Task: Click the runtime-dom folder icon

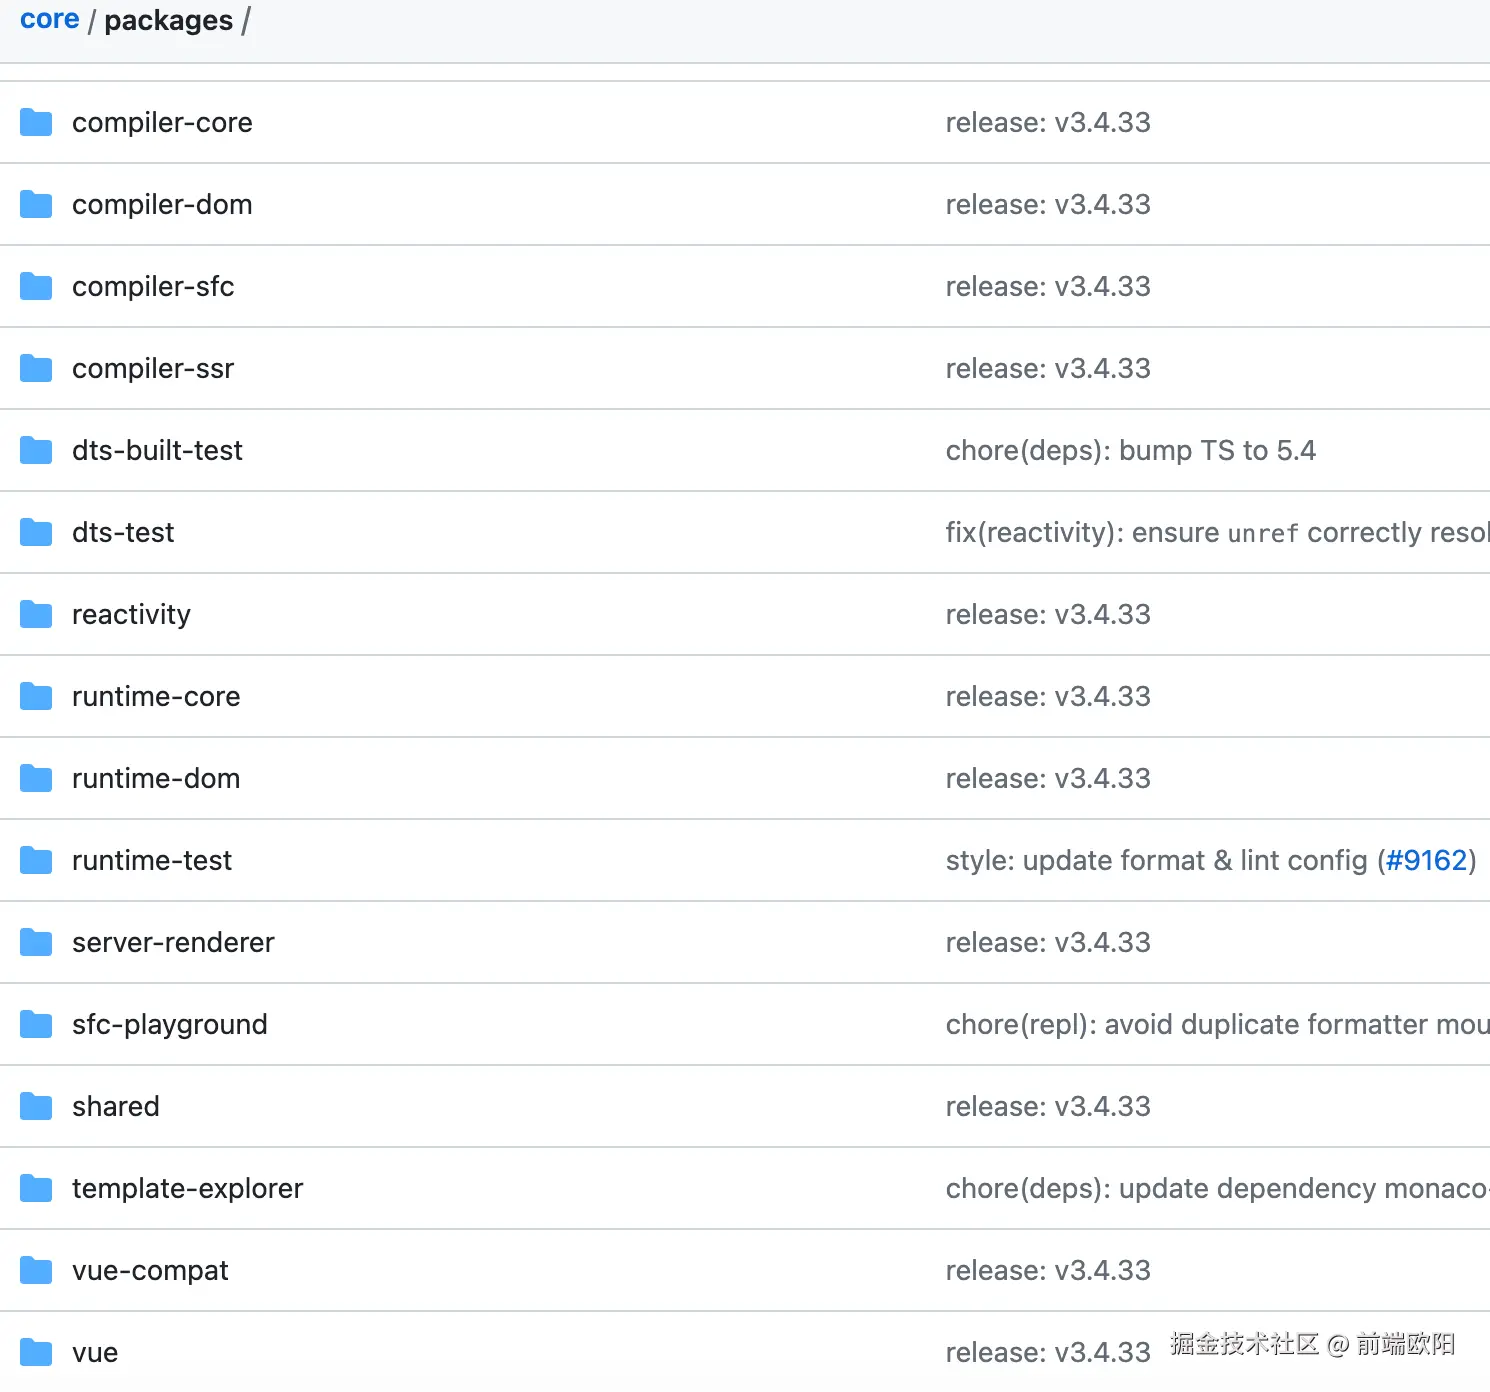Action: tap(36, 779)
